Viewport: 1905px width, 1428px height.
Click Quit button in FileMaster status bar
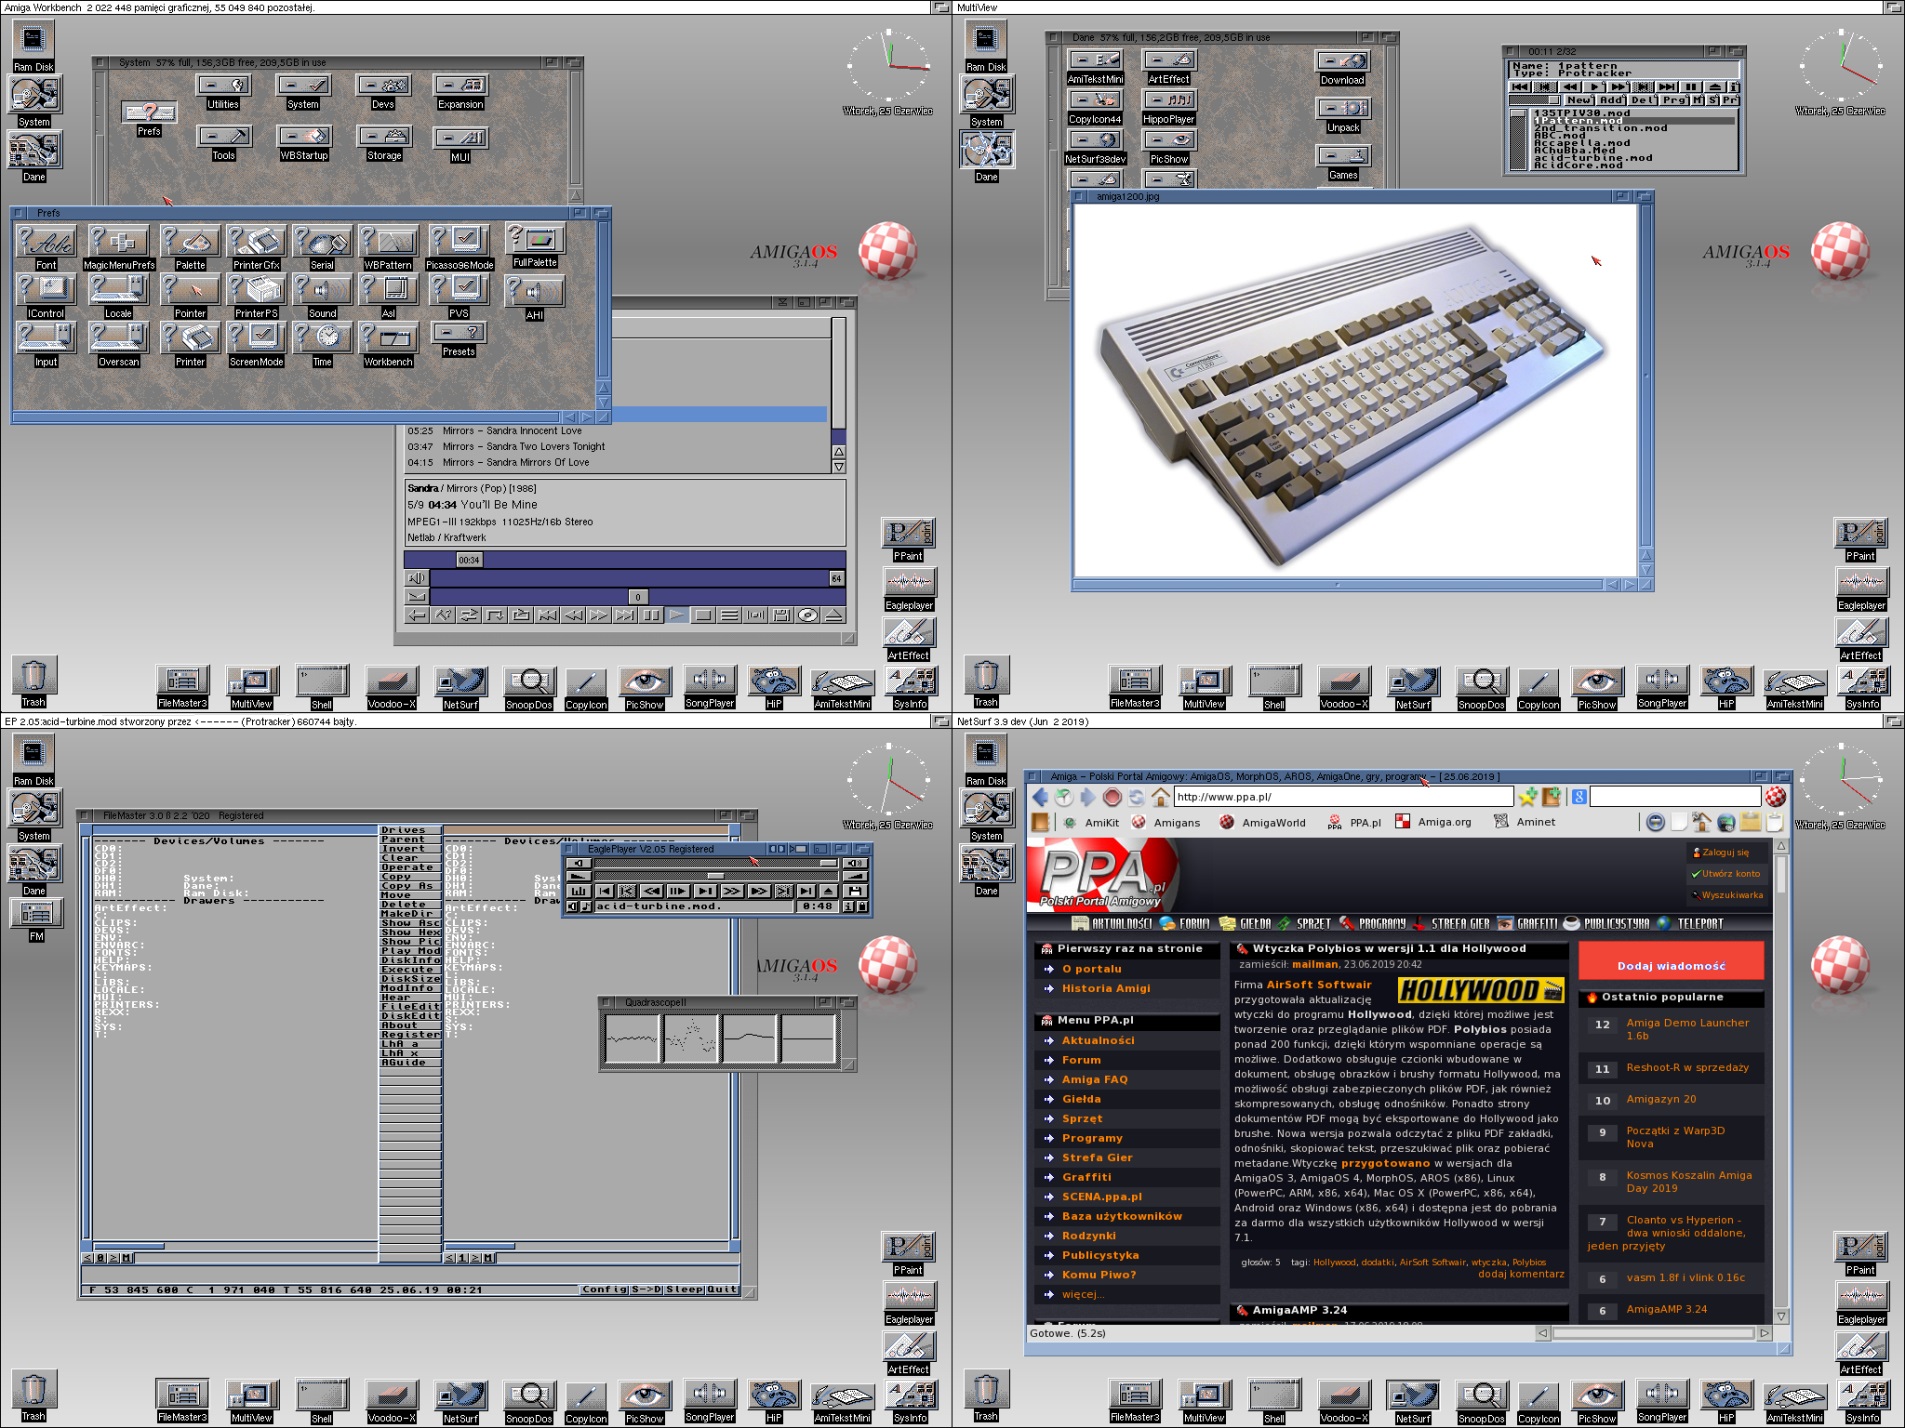[722, 1289]
